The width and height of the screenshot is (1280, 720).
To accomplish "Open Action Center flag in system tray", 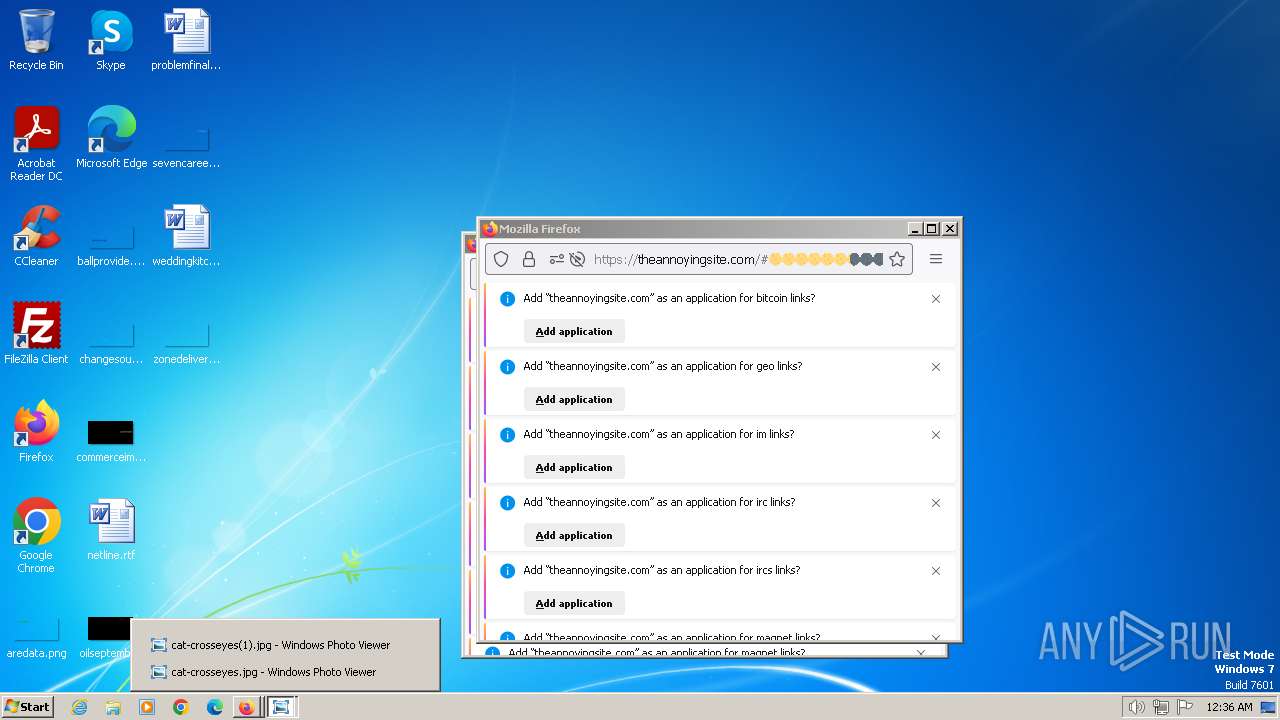I will pyautogui.click(x=1185, y=707).
